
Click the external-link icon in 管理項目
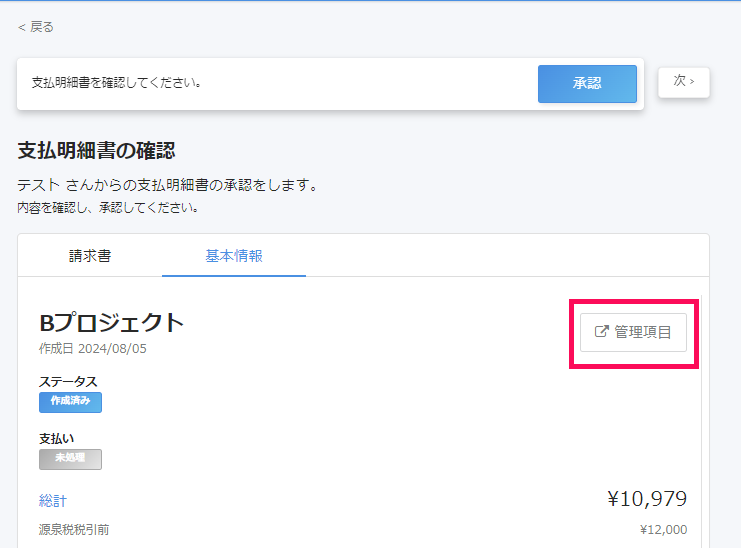[601, 331]
